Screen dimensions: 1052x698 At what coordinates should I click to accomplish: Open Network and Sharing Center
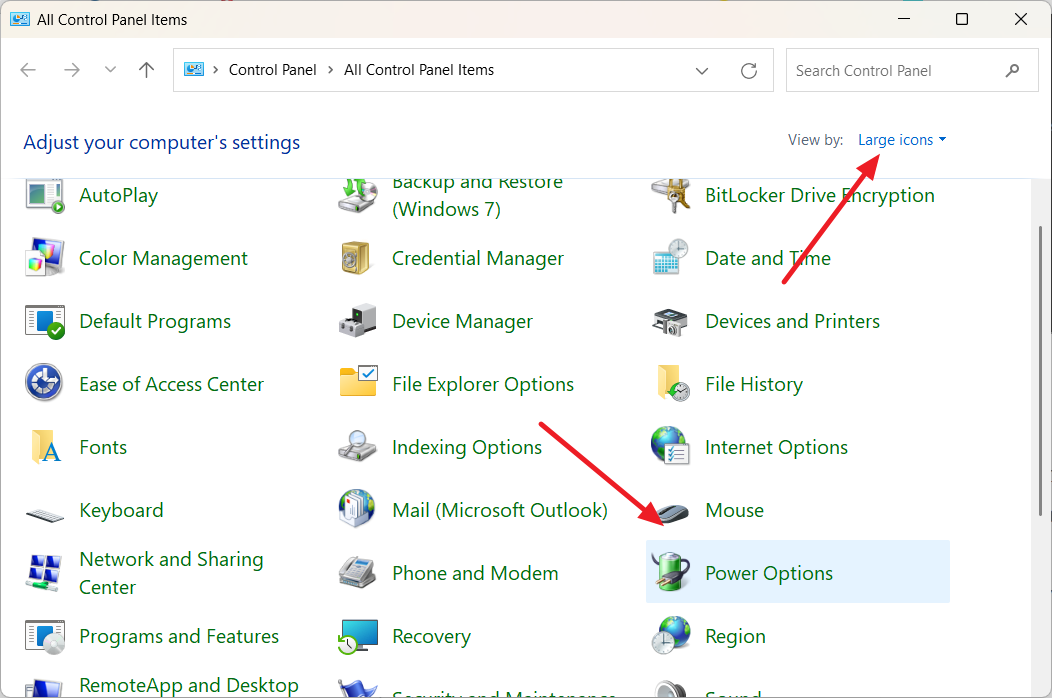tap(171, 573)
